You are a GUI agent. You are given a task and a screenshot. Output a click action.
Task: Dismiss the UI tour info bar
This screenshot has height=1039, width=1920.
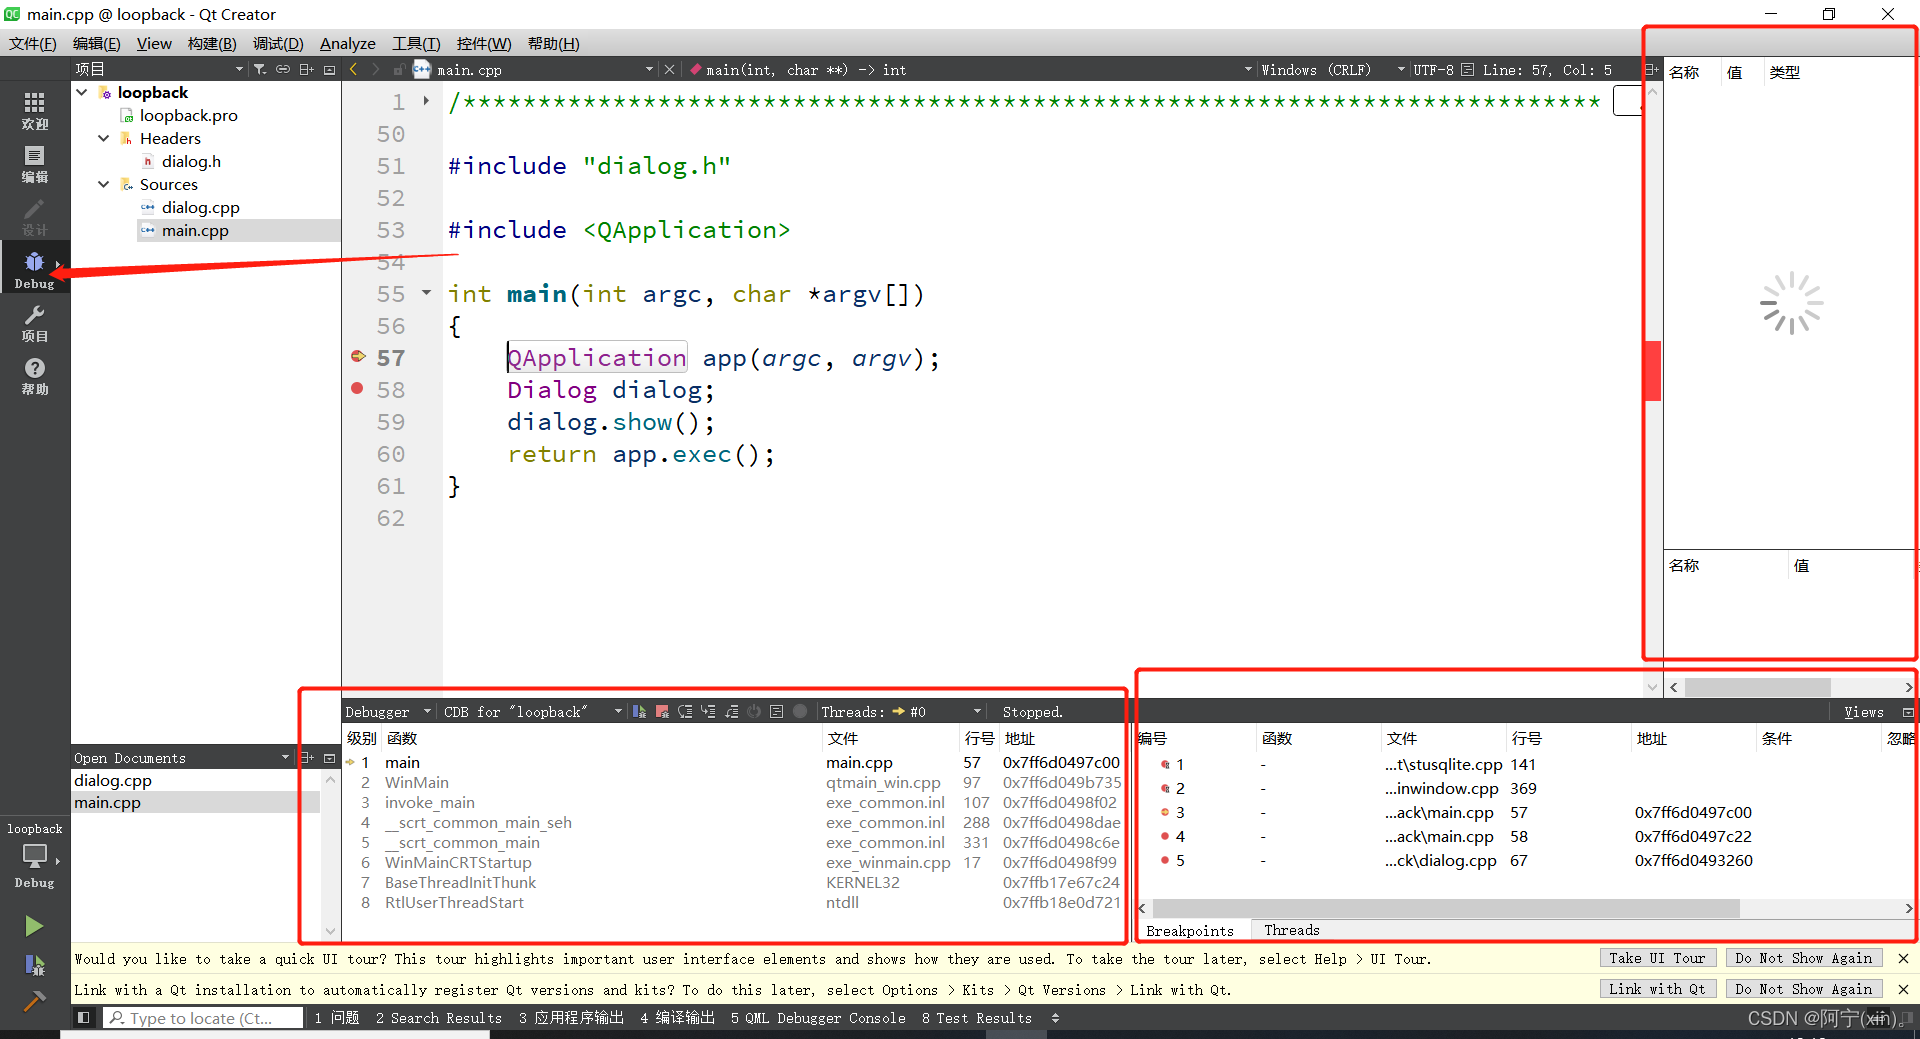1903,958
